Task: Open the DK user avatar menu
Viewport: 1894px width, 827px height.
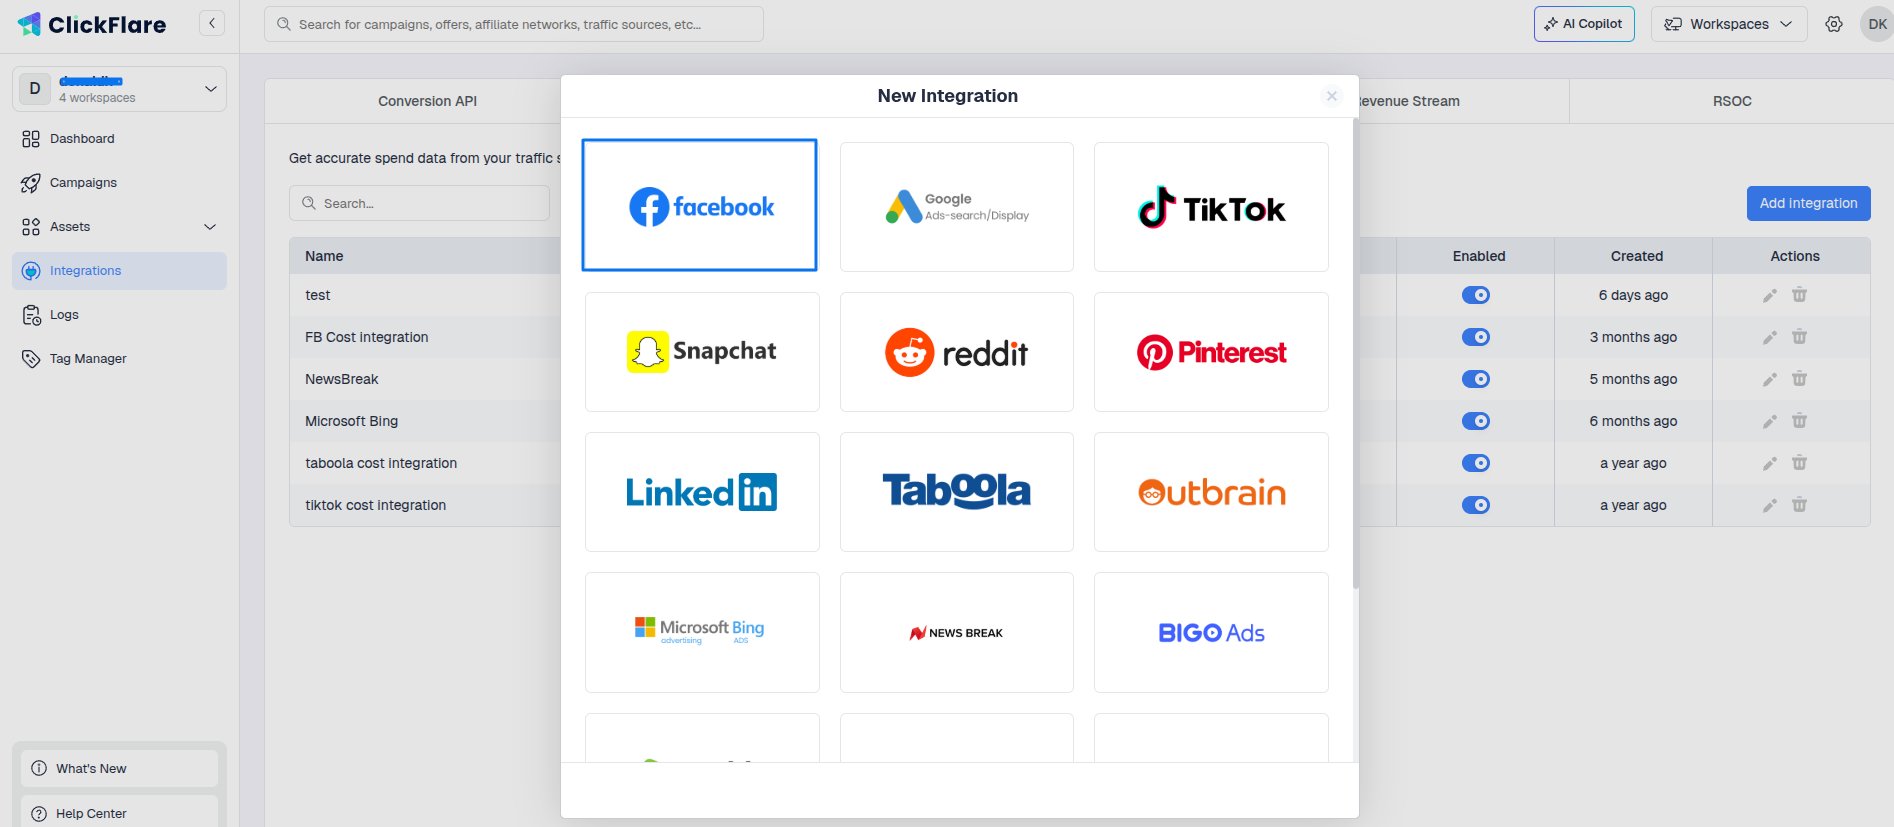Action: 1877,24
